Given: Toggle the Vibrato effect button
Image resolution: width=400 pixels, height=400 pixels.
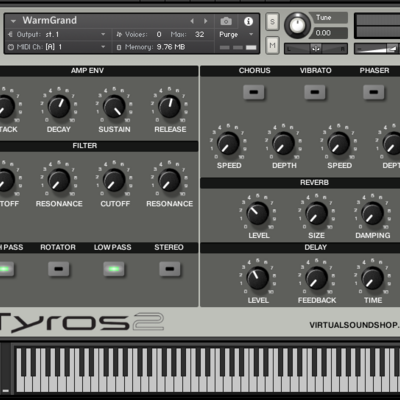Looking at the screenshot, I should click(x=315, y=92).
